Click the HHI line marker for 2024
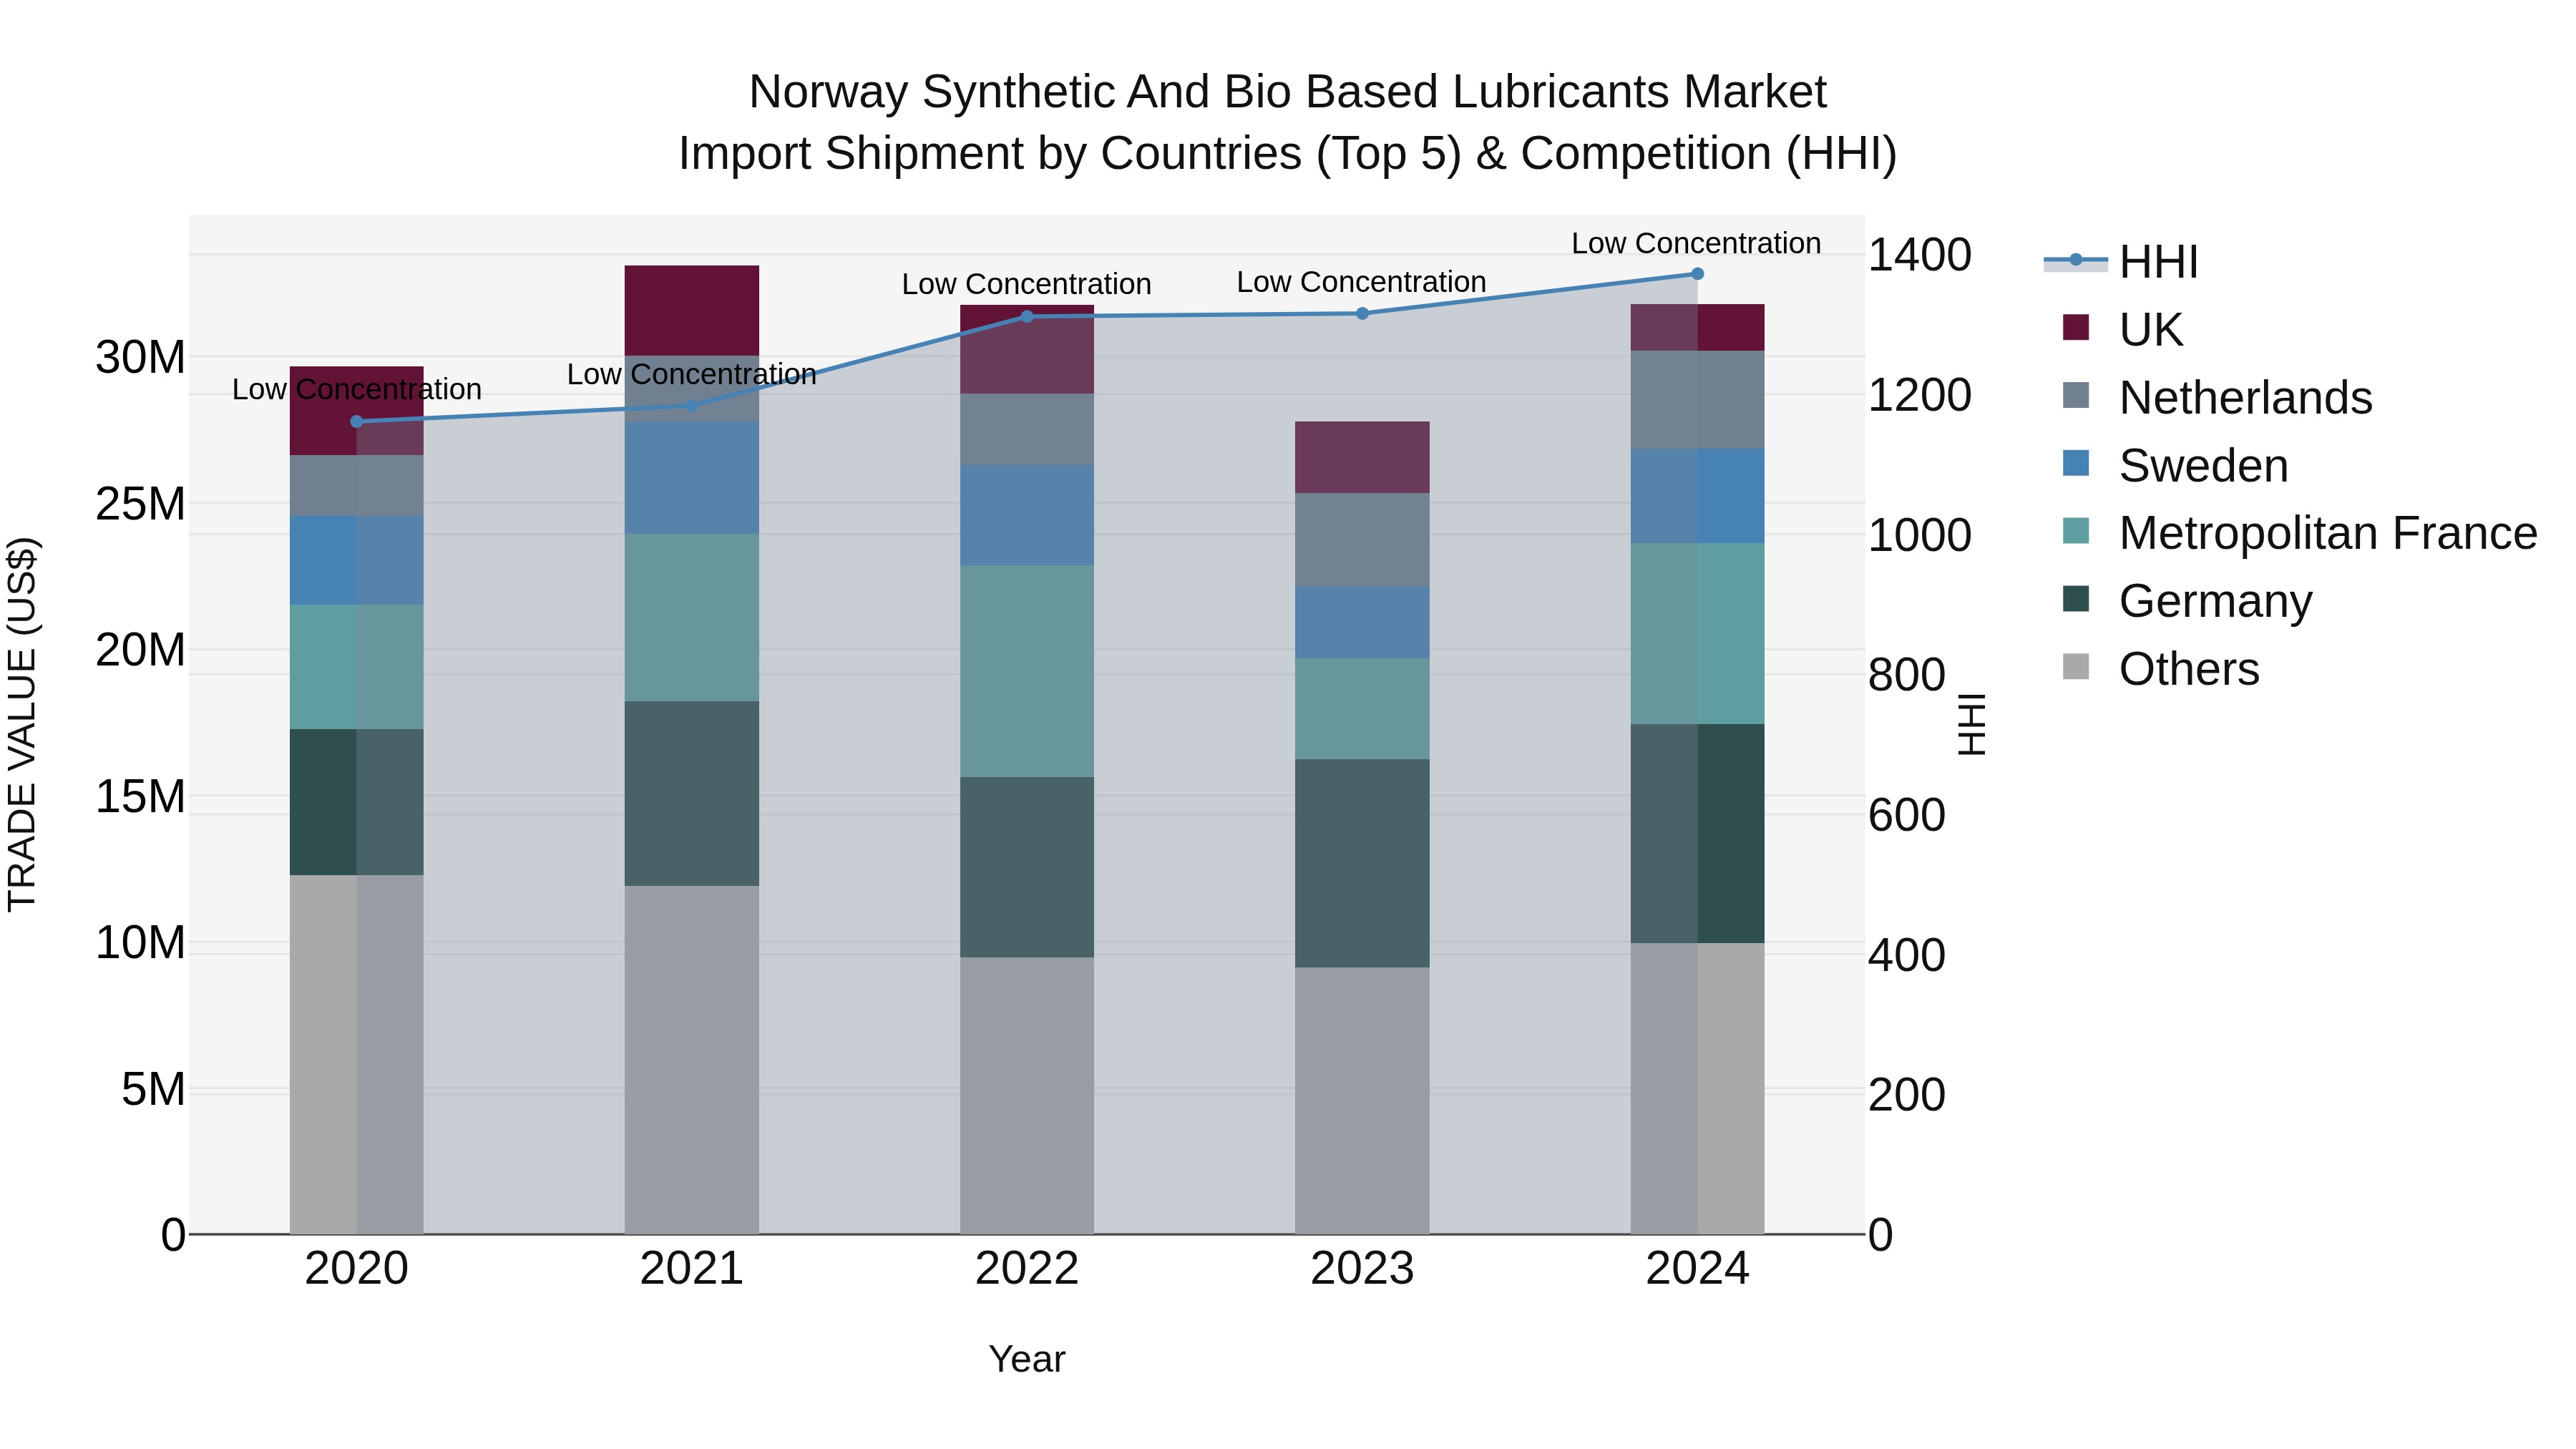2576x1449 pixels. [1697, 274]
